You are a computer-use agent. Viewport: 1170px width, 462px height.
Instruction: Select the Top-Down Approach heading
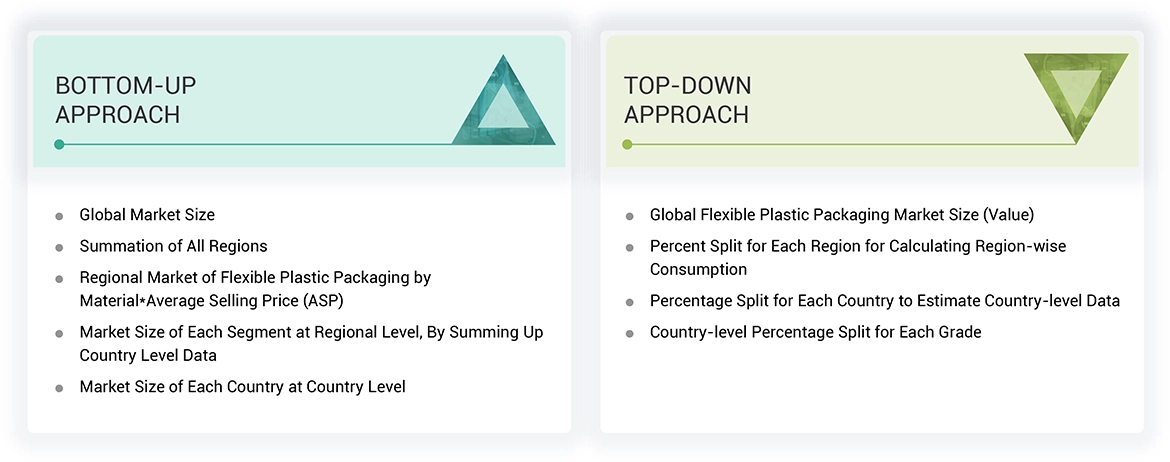(687, 100)
